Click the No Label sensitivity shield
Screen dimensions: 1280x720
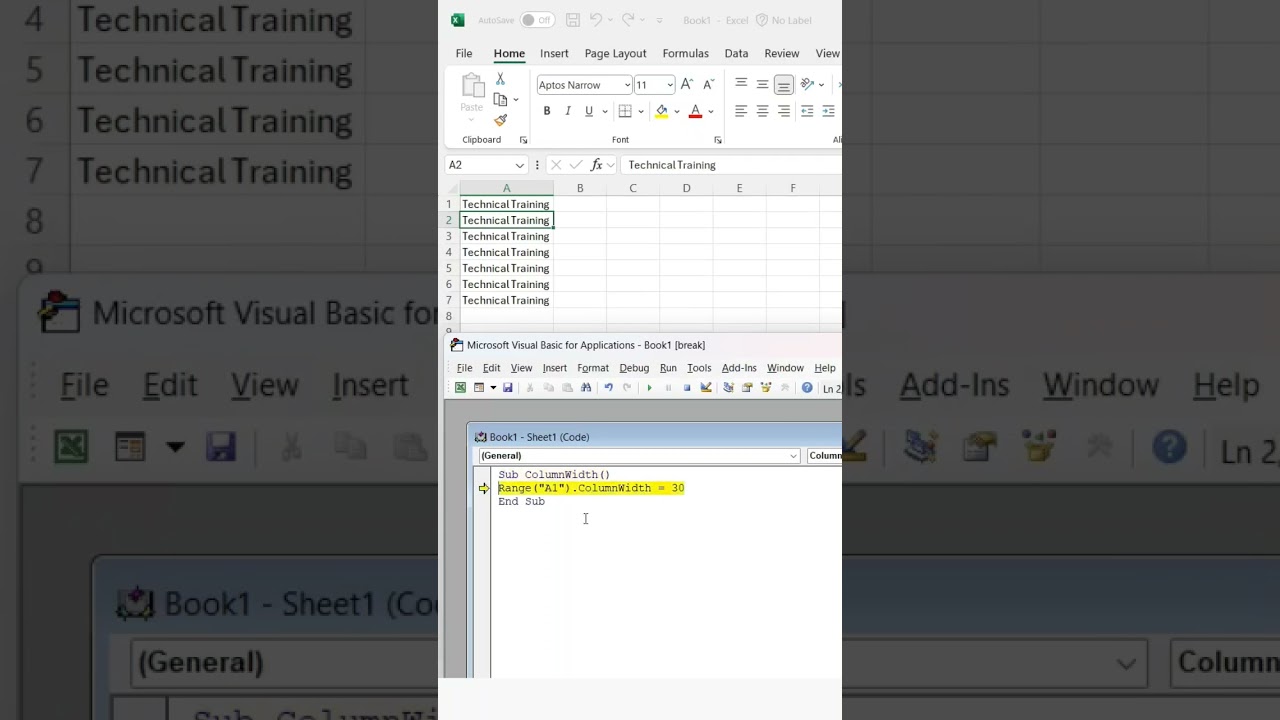click(762, 20)
